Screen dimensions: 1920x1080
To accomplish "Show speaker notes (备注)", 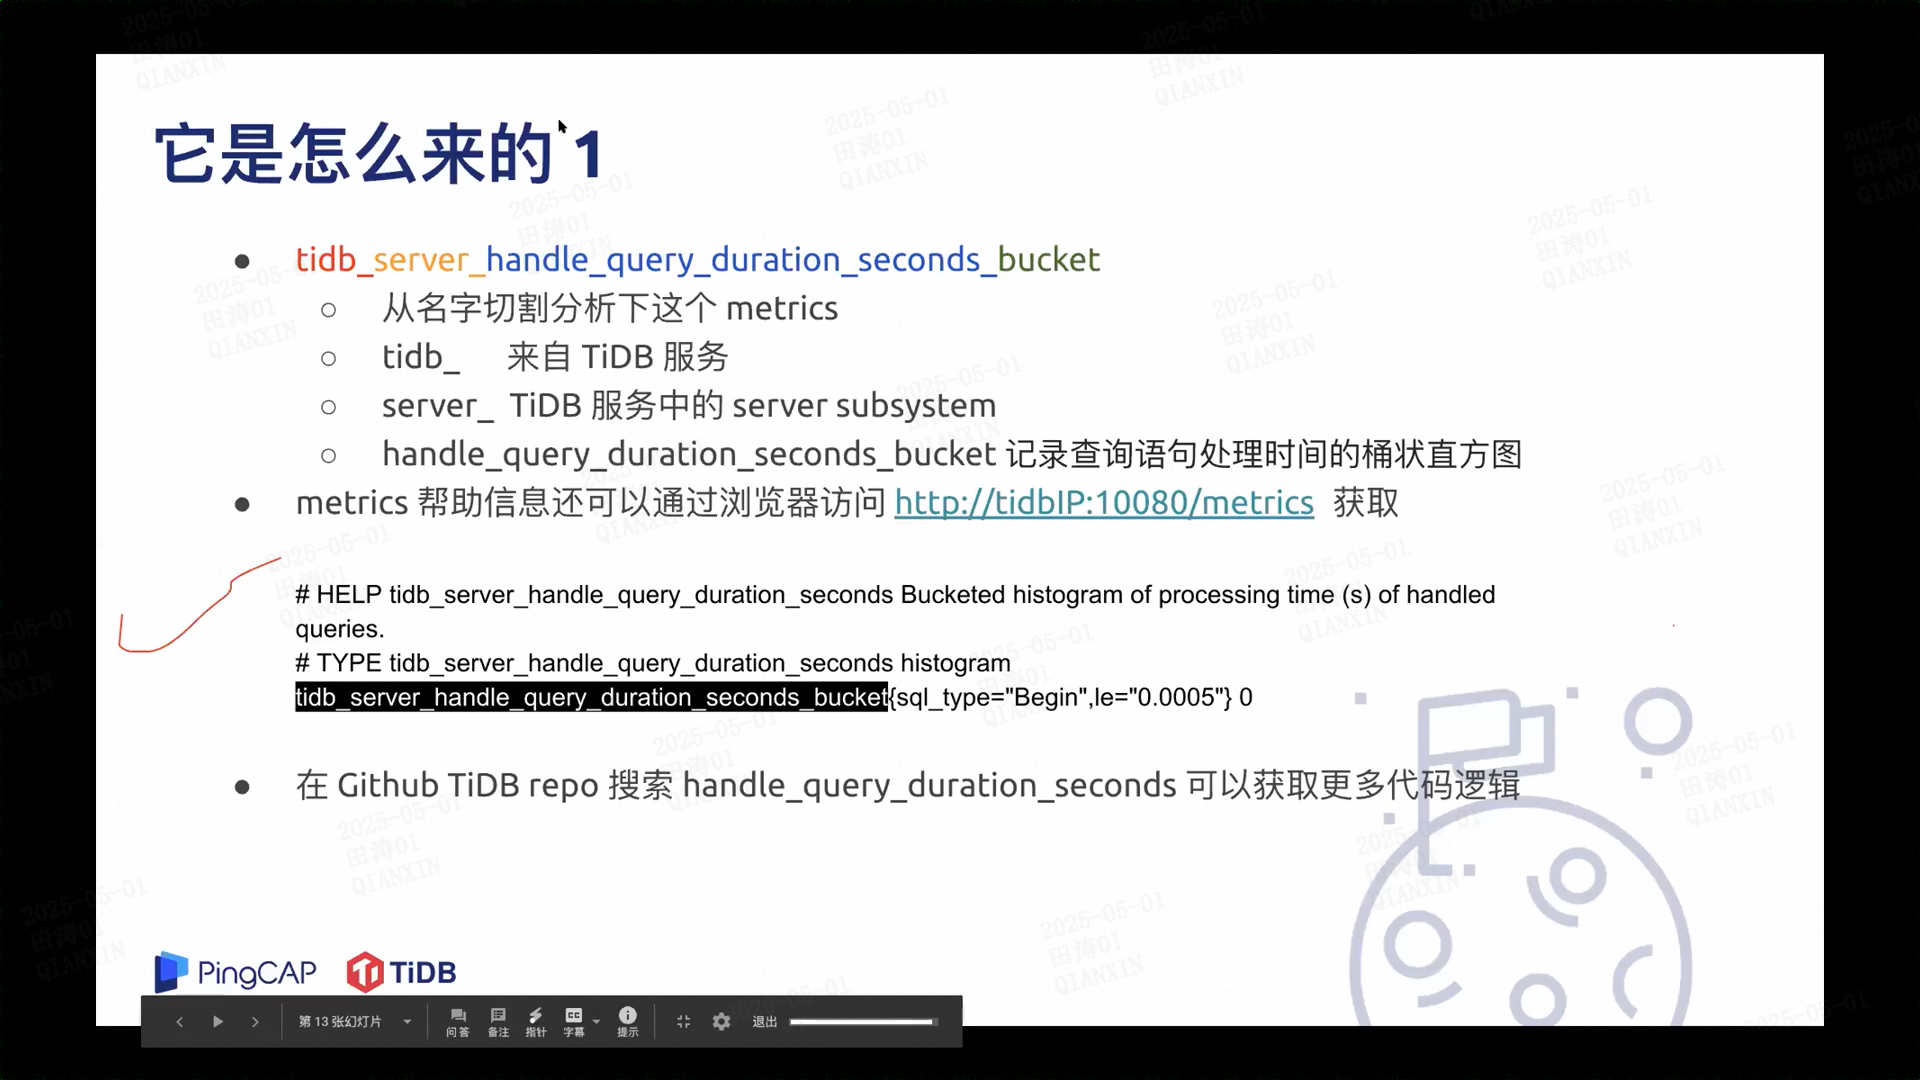I will pyautogui.click(x=498, y=1022).
